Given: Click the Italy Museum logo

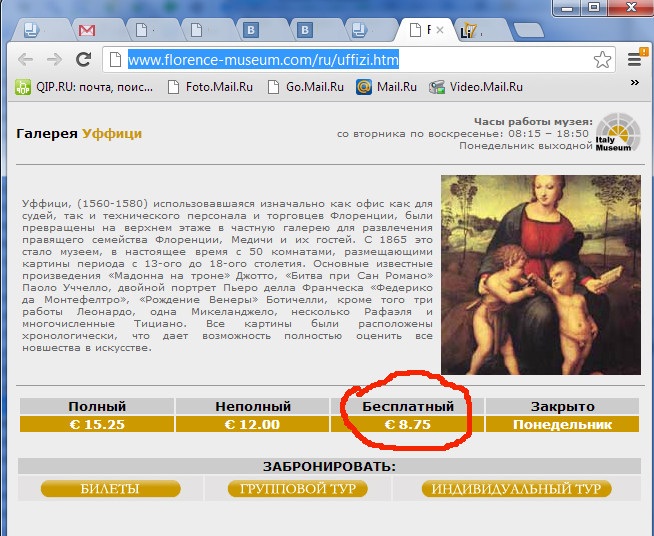Looking at the screenshot, I should [618, 132].
